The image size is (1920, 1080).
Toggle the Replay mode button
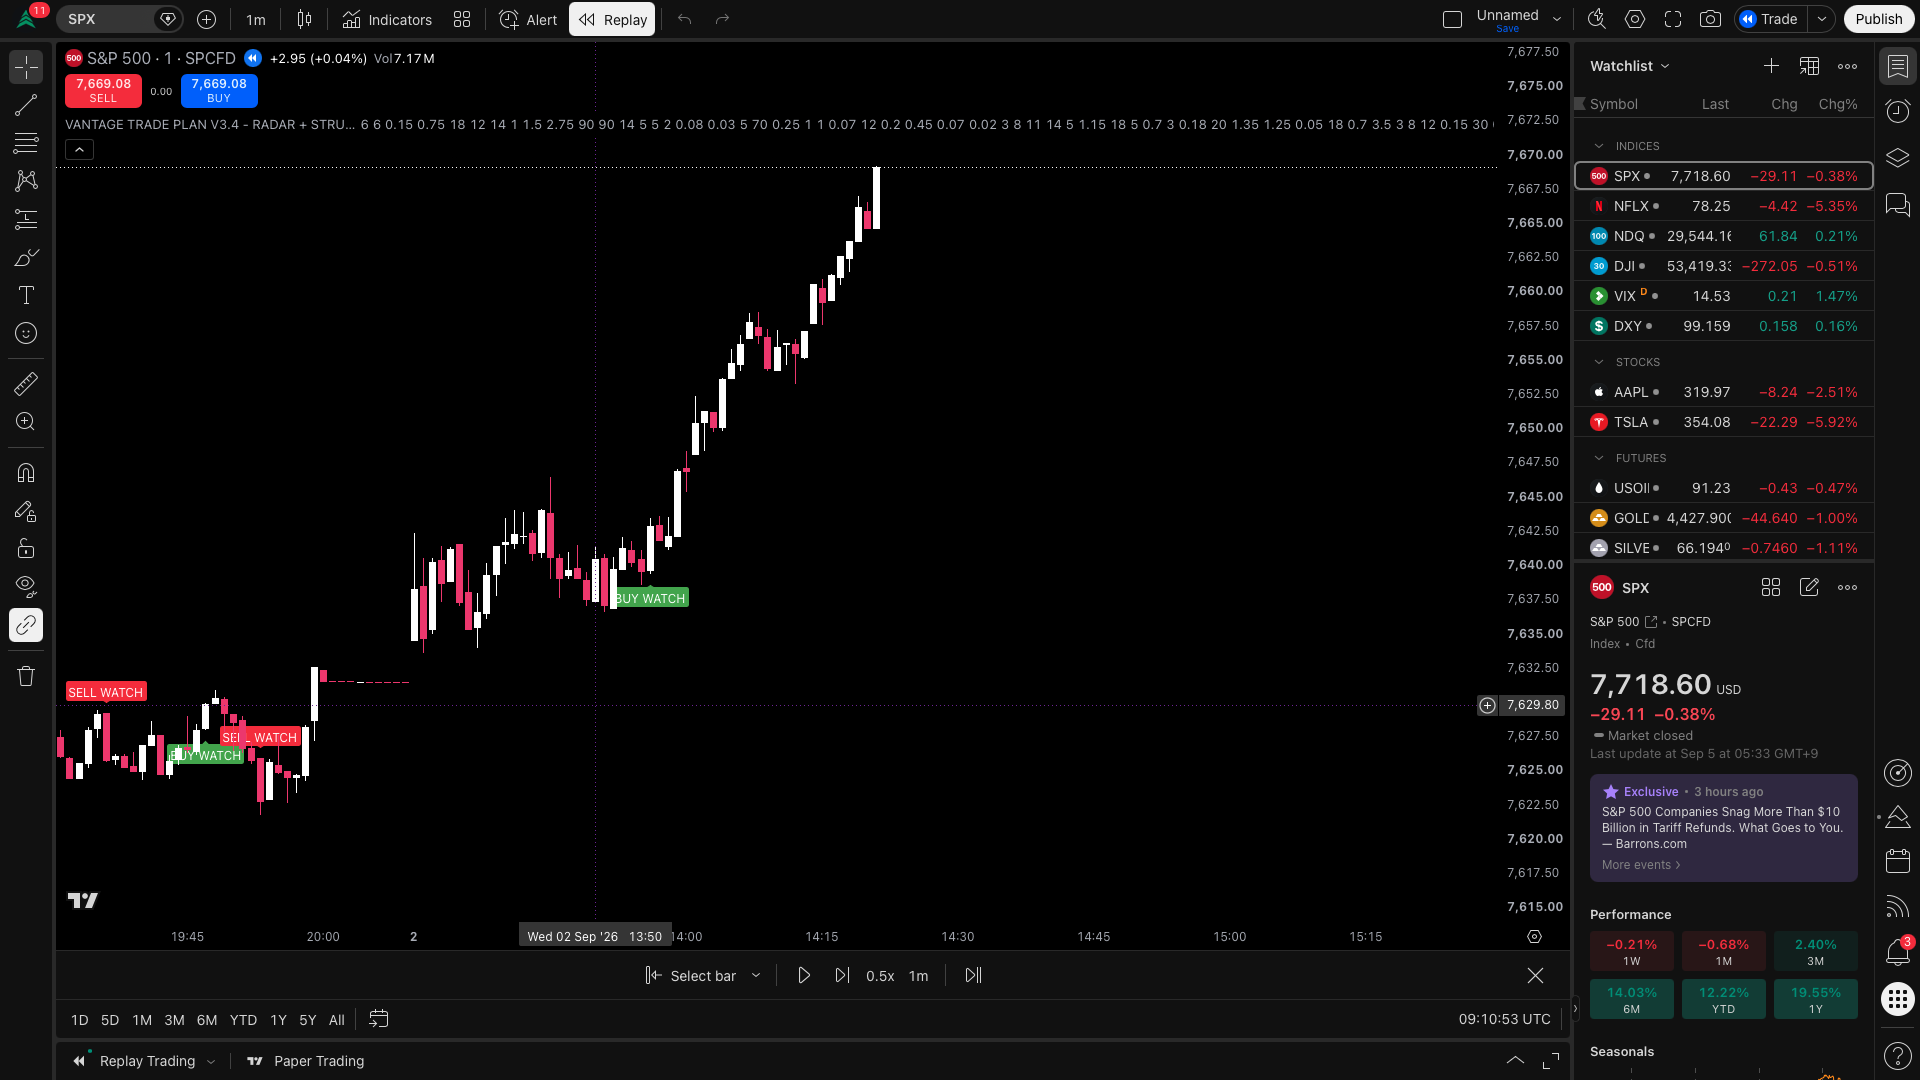(x=612, y=19)
